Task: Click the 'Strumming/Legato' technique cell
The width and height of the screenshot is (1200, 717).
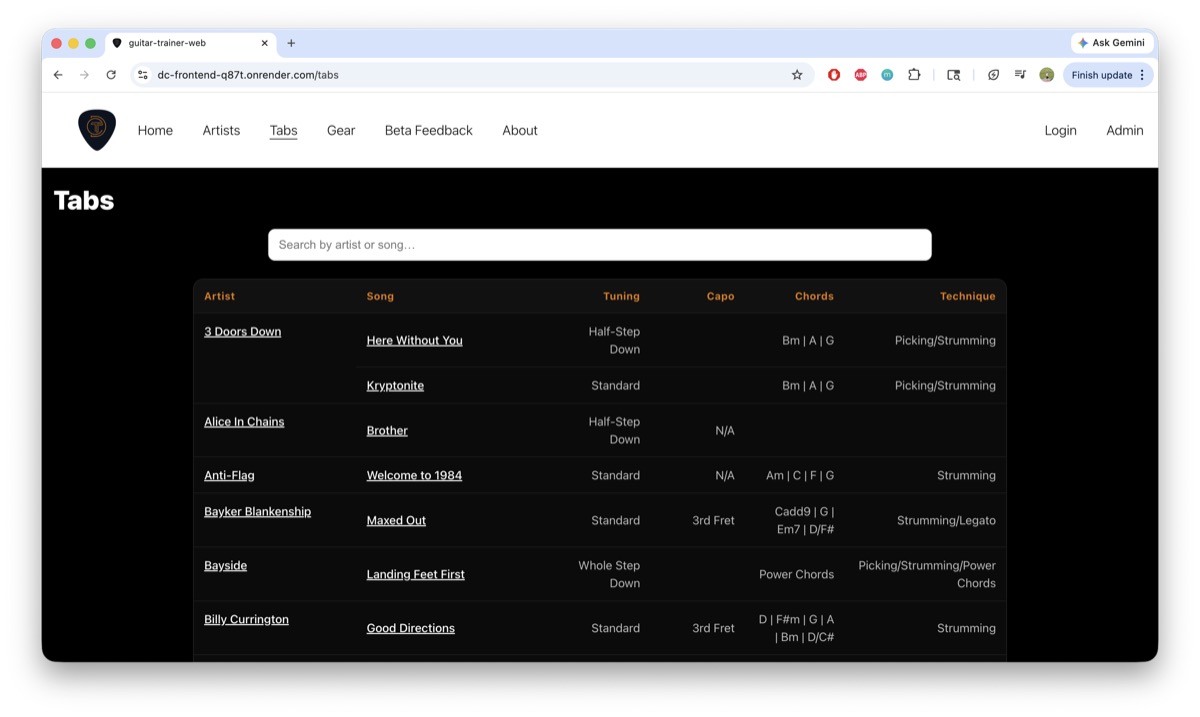Action: pos(946,520)
